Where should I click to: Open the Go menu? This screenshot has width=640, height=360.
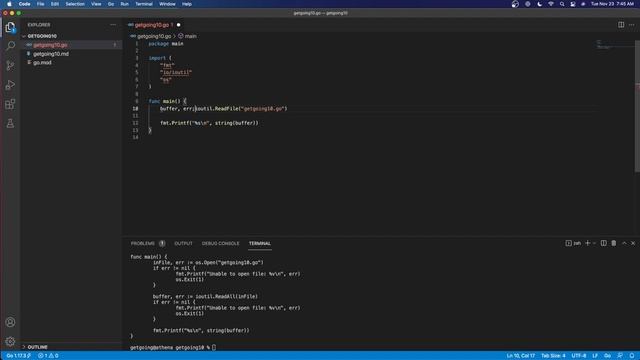click(111, 4)
